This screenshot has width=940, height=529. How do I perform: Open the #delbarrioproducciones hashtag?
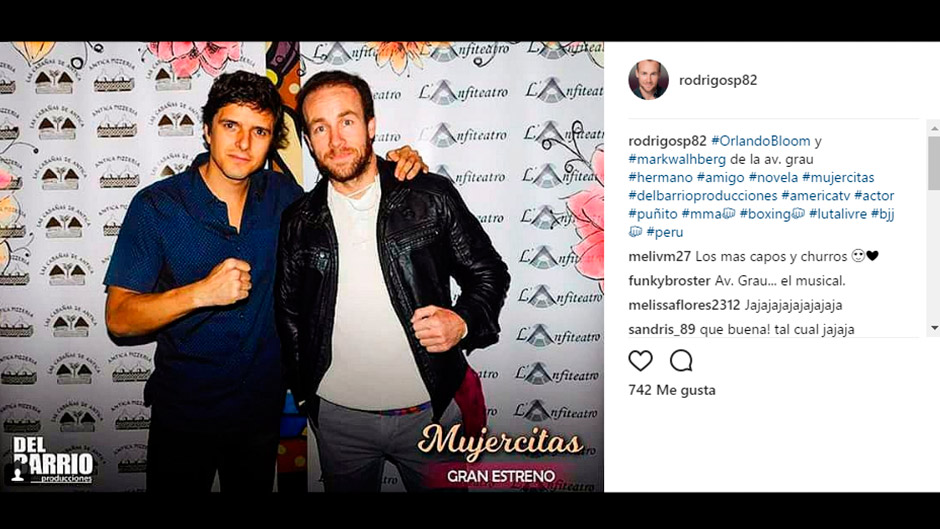point(703,196)
